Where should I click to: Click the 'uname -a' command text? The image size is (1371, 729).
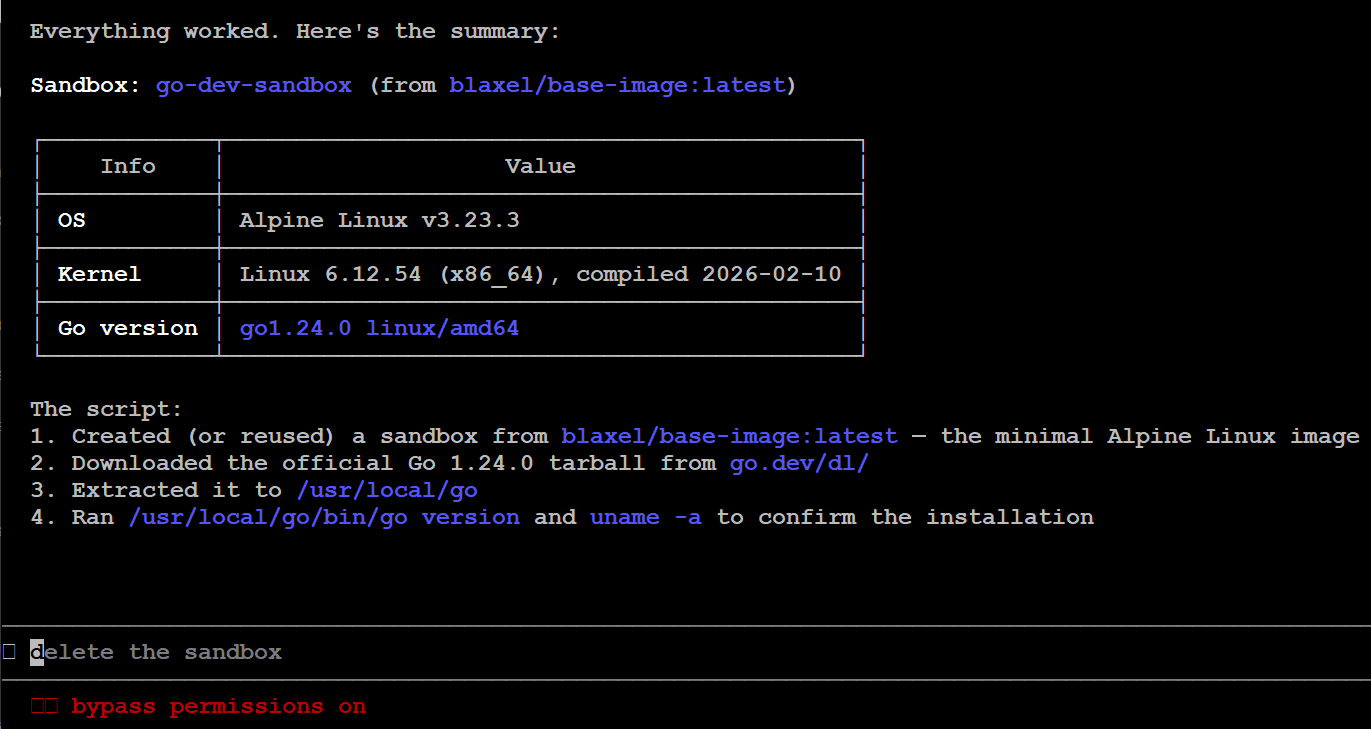645,517
